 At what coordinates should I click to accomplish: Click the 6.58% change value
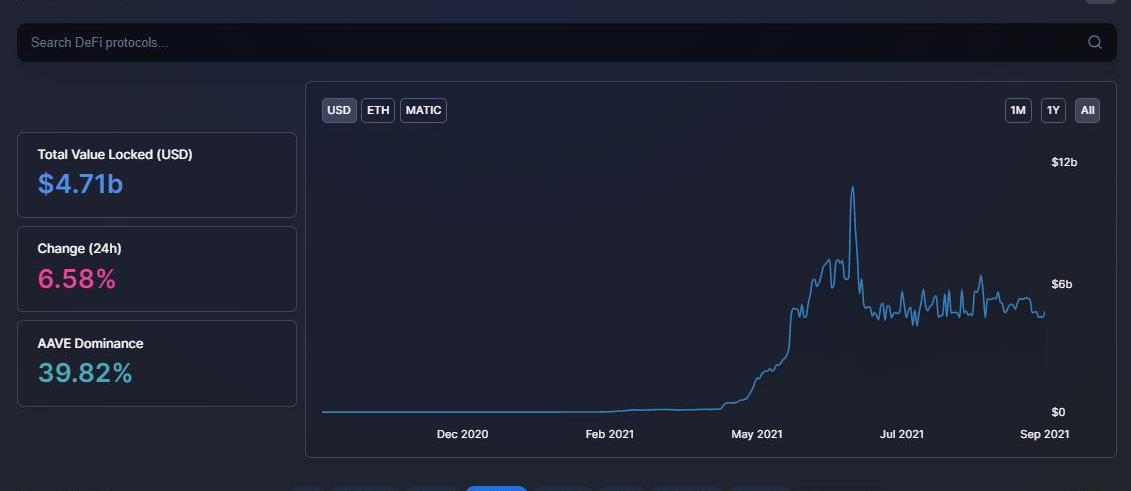click(x=77, y=279)
